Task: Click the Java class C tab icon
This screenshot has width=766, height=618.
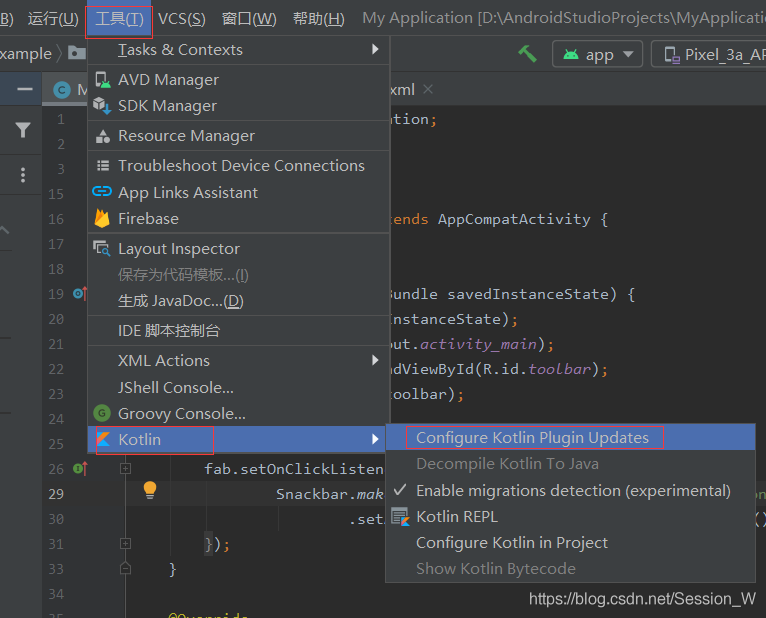Action: pos(62,90)
